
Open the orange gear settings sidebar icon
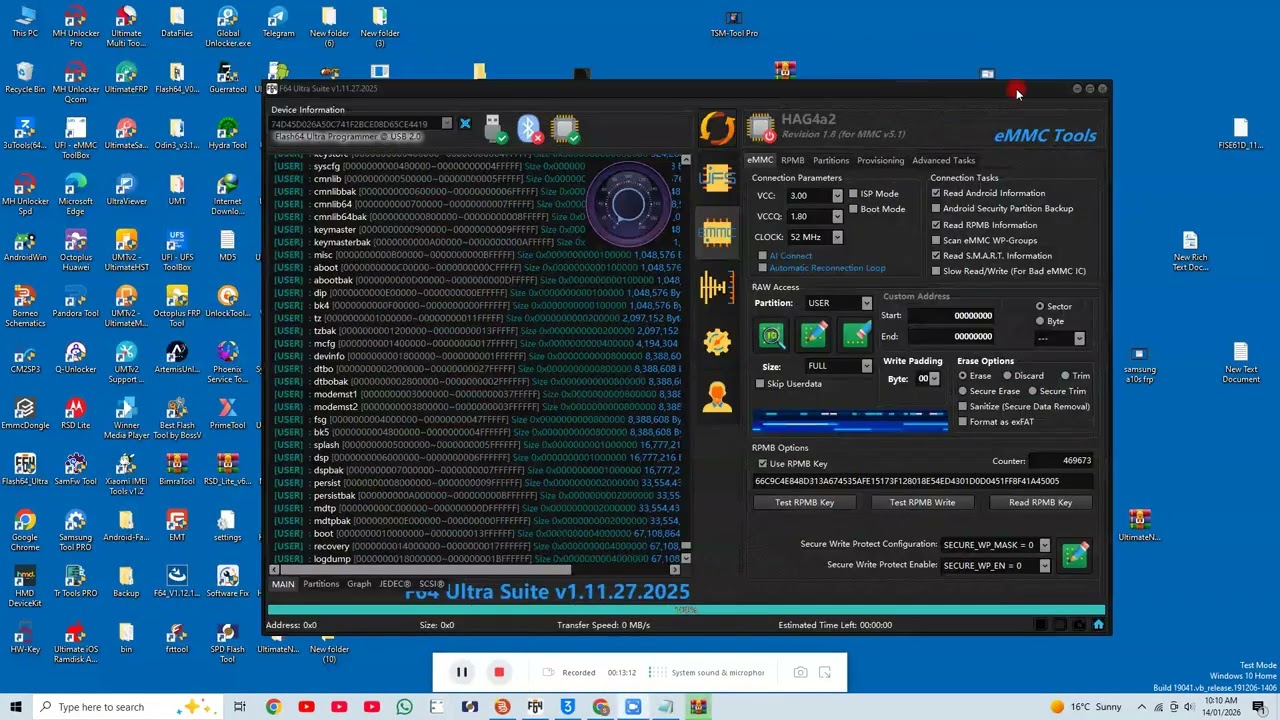717,342
